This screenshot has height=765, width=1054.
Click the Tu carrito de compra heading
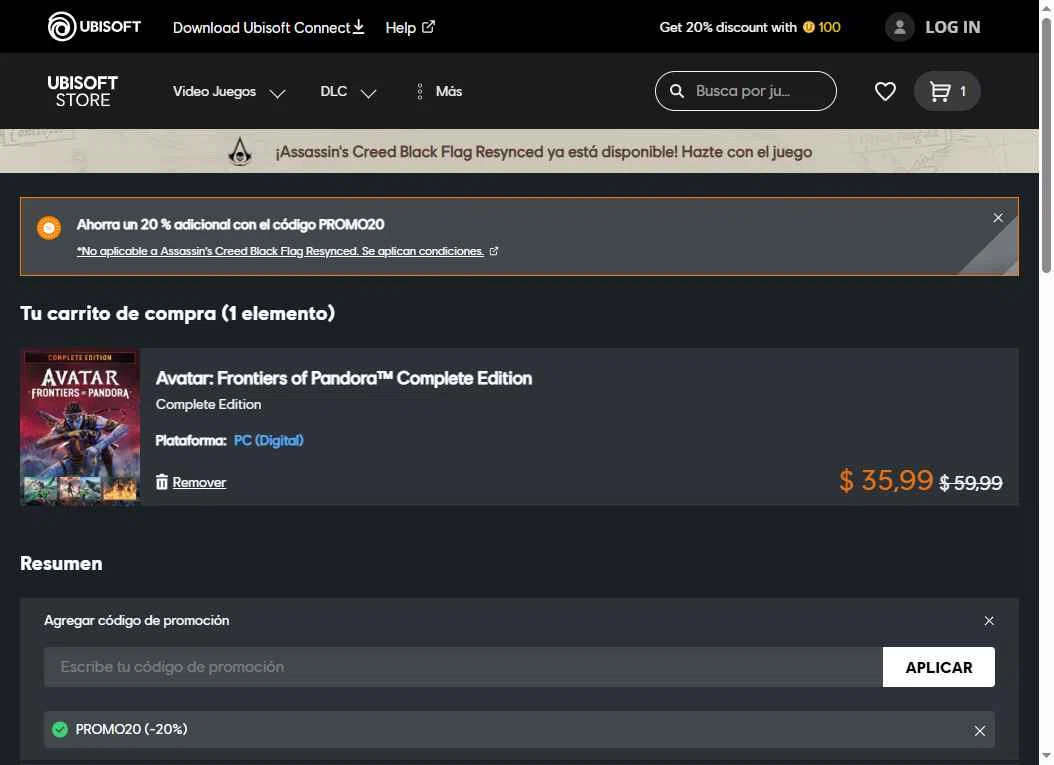coord(177,313)
